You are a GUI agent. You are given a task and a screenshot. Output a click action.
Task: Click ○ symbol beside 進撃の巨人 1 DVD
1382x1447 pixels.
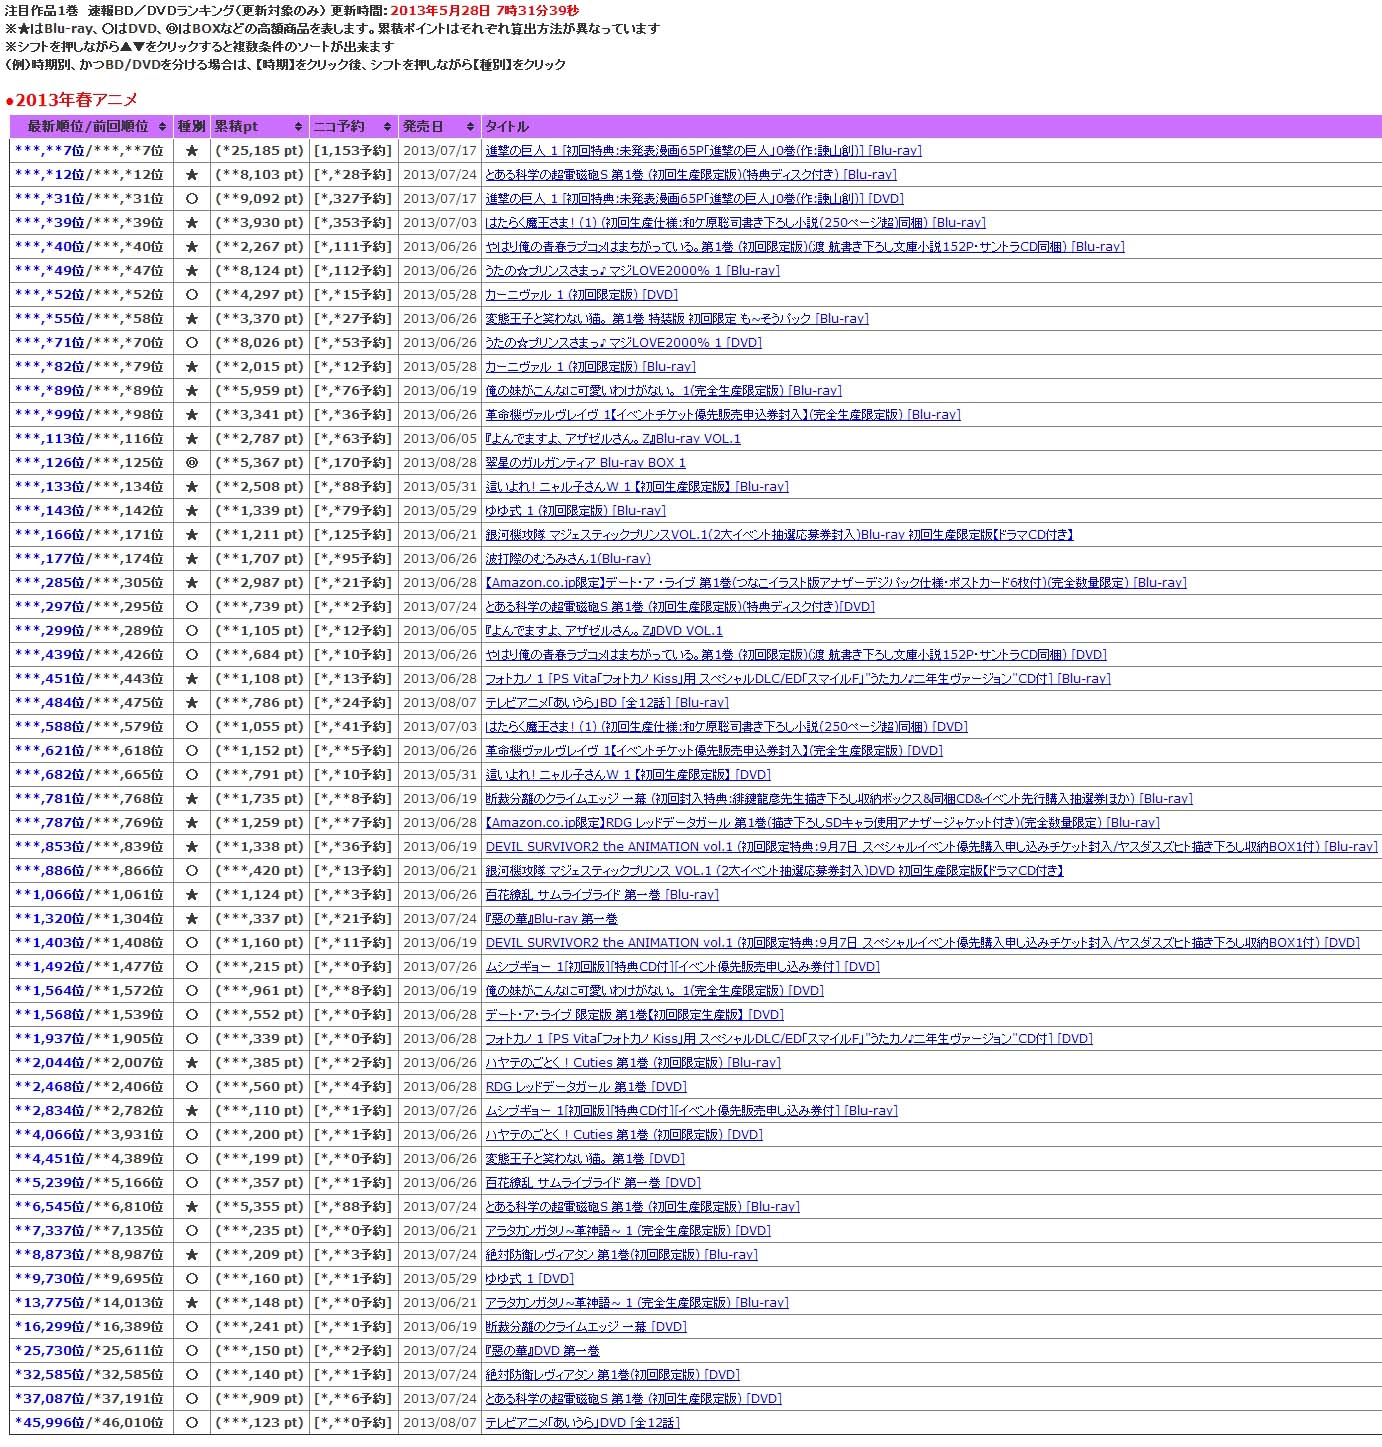(192, 199)
